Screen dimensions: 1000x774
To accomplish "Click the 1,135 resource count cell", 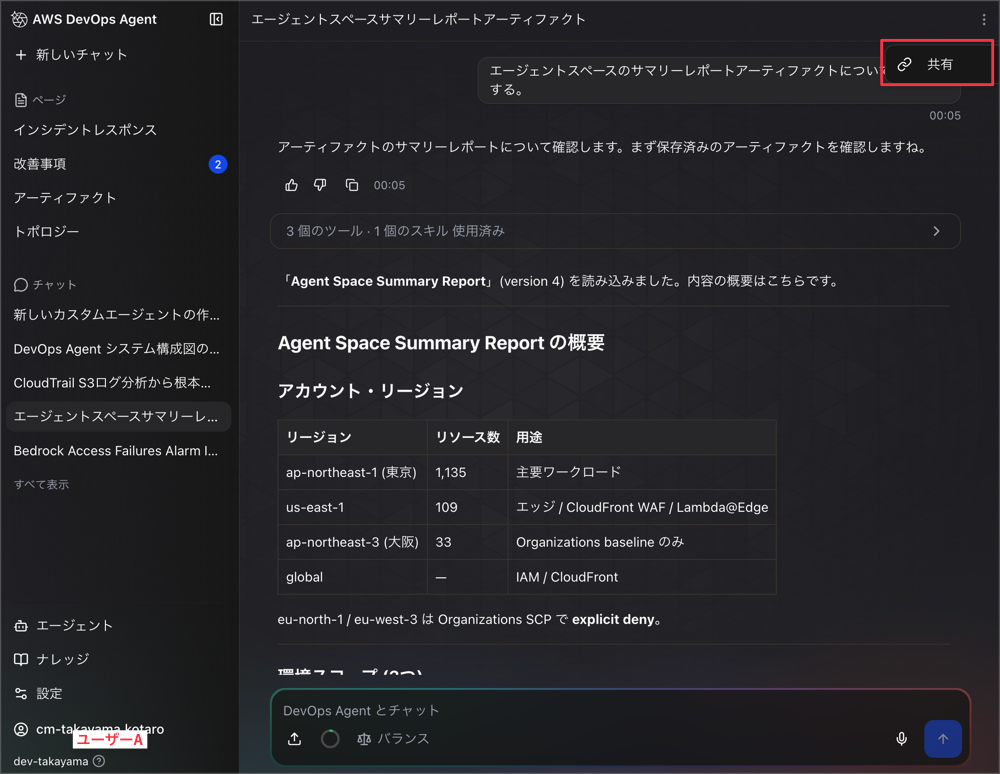I will 467,472.
